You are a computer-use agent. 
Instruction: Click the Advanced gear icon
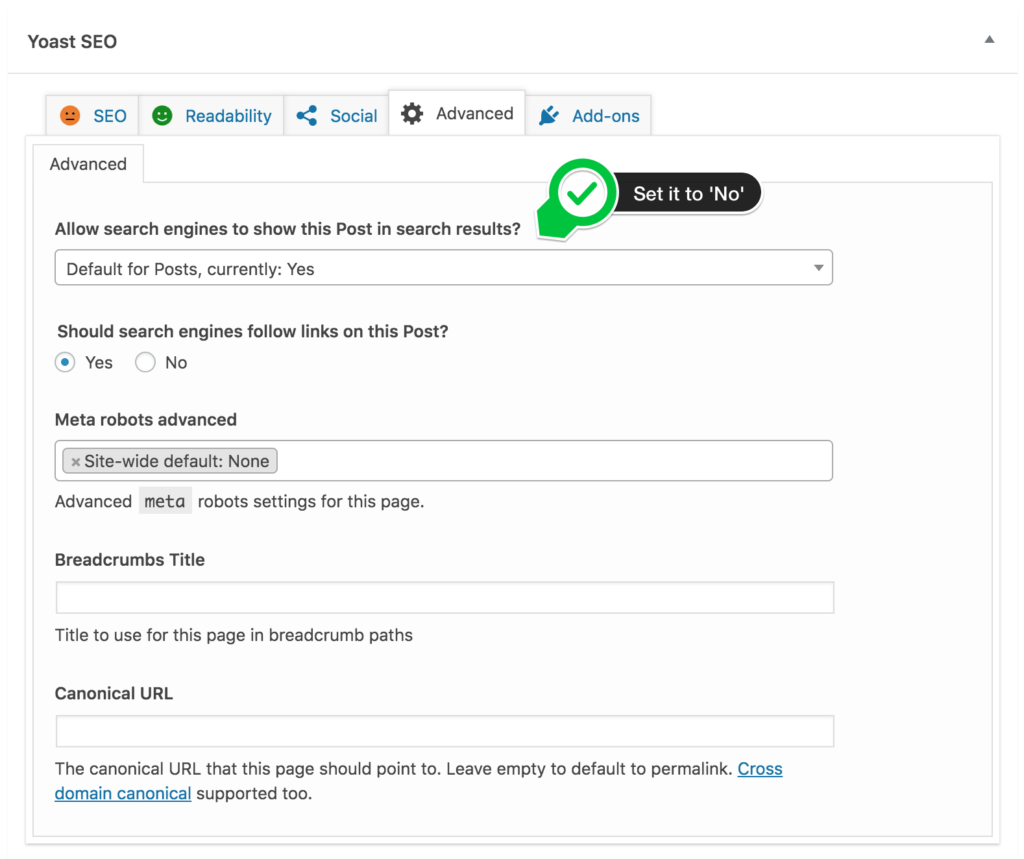[411, 114]
